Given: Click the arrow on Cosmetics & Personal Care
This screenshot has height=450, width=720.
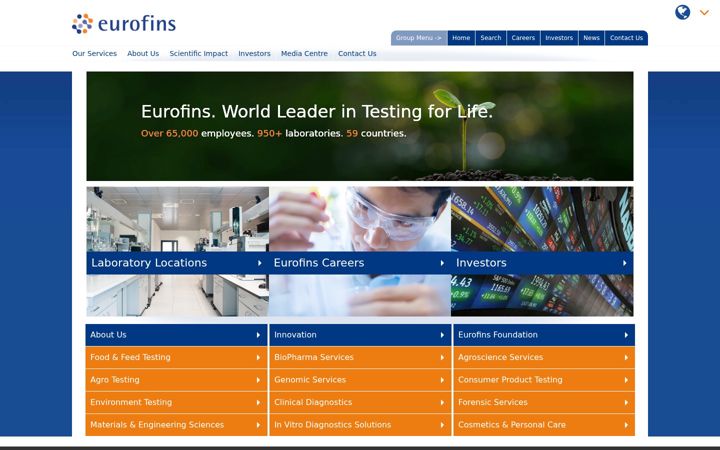Looking at the screenshot, I should (x=626, y=425).
